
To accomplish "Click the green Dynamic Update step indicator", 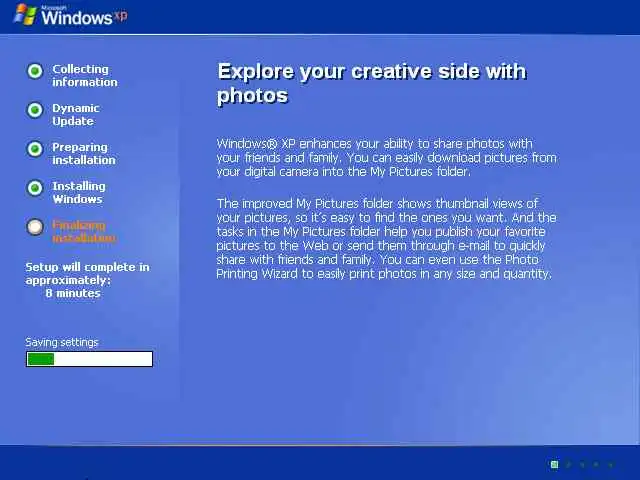I will [35, 110].
